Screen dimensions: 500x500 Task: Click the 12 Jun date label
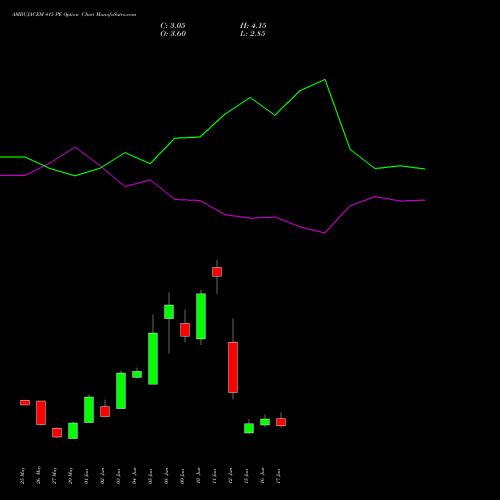click(x=230, y=476)
